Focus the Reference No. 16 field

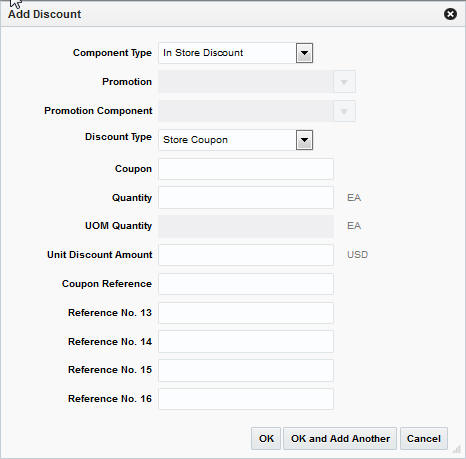pyautogui.click(x=246, y=399)
